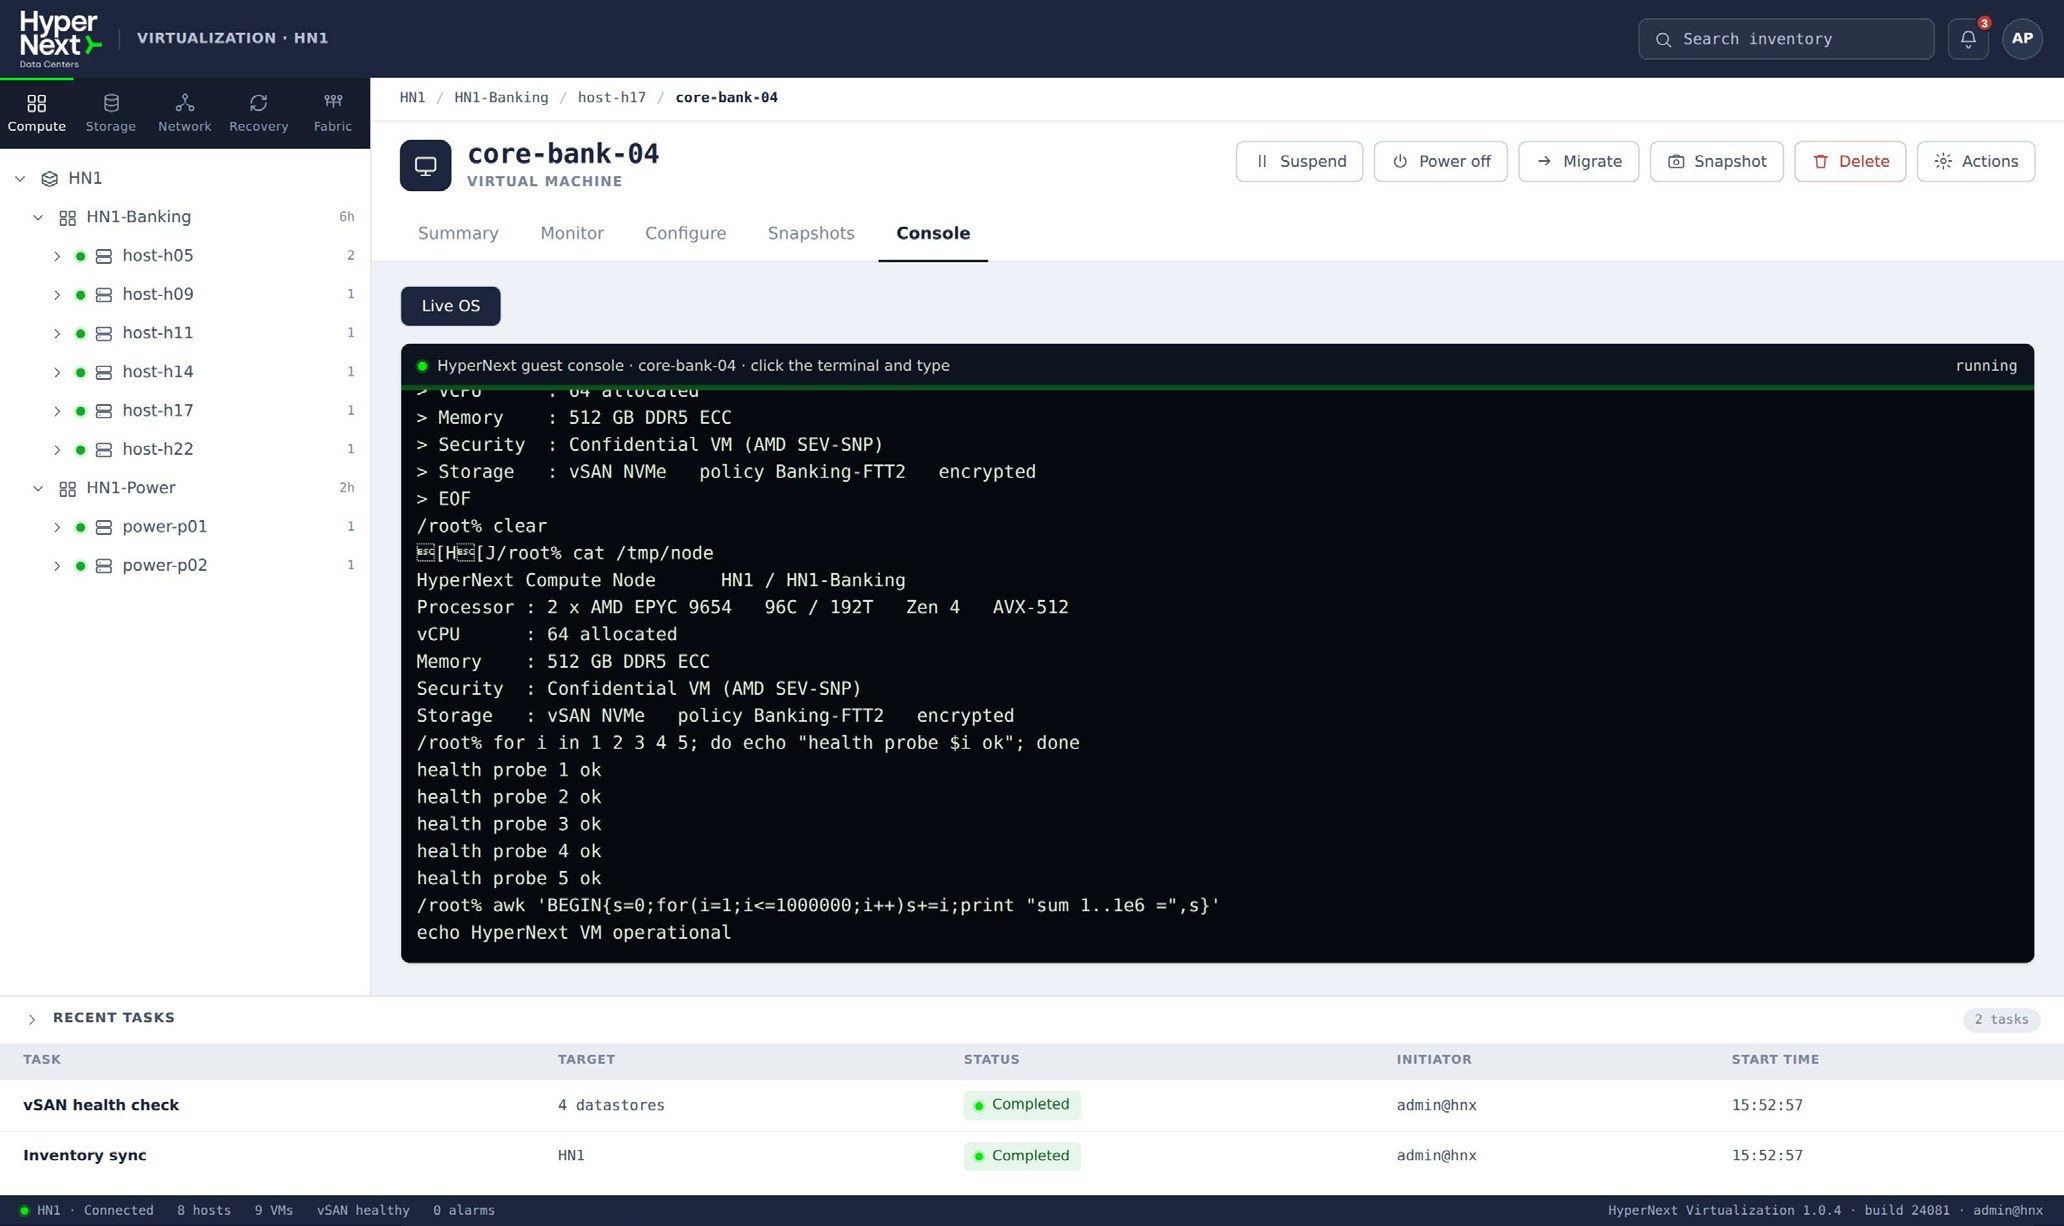This screenshot has width=2064, height=1226.
Task: Go to host-h17 breadcrumb
Action: [612, 98]
